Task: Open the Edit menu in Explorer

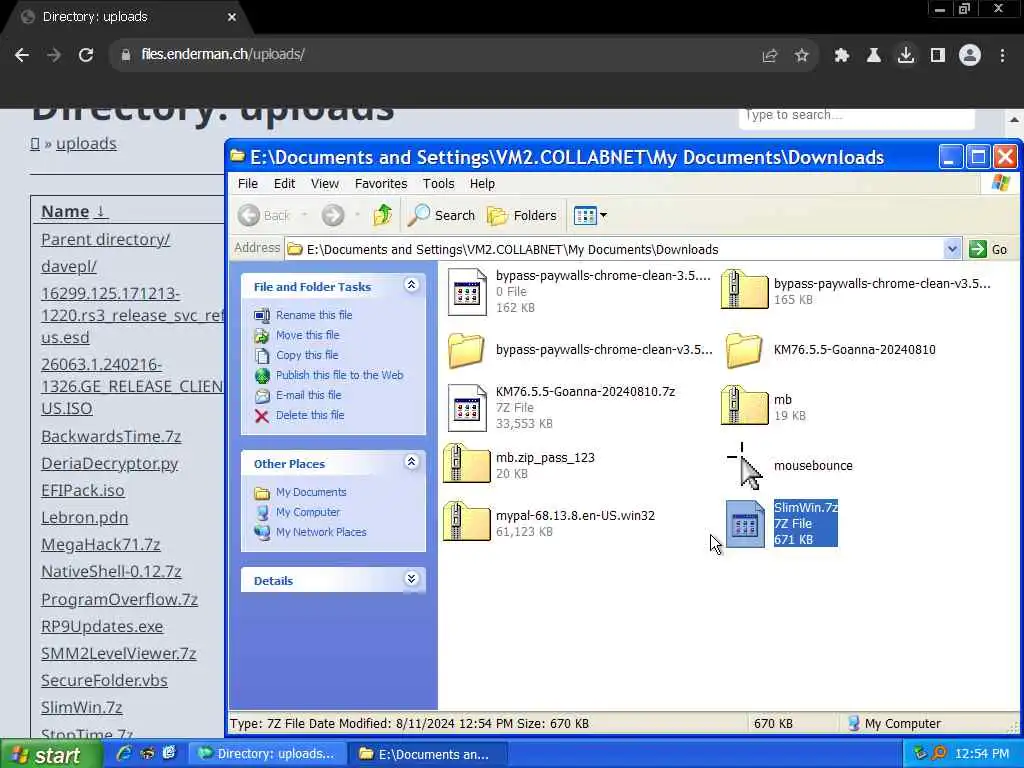Action: pos(284,184)
